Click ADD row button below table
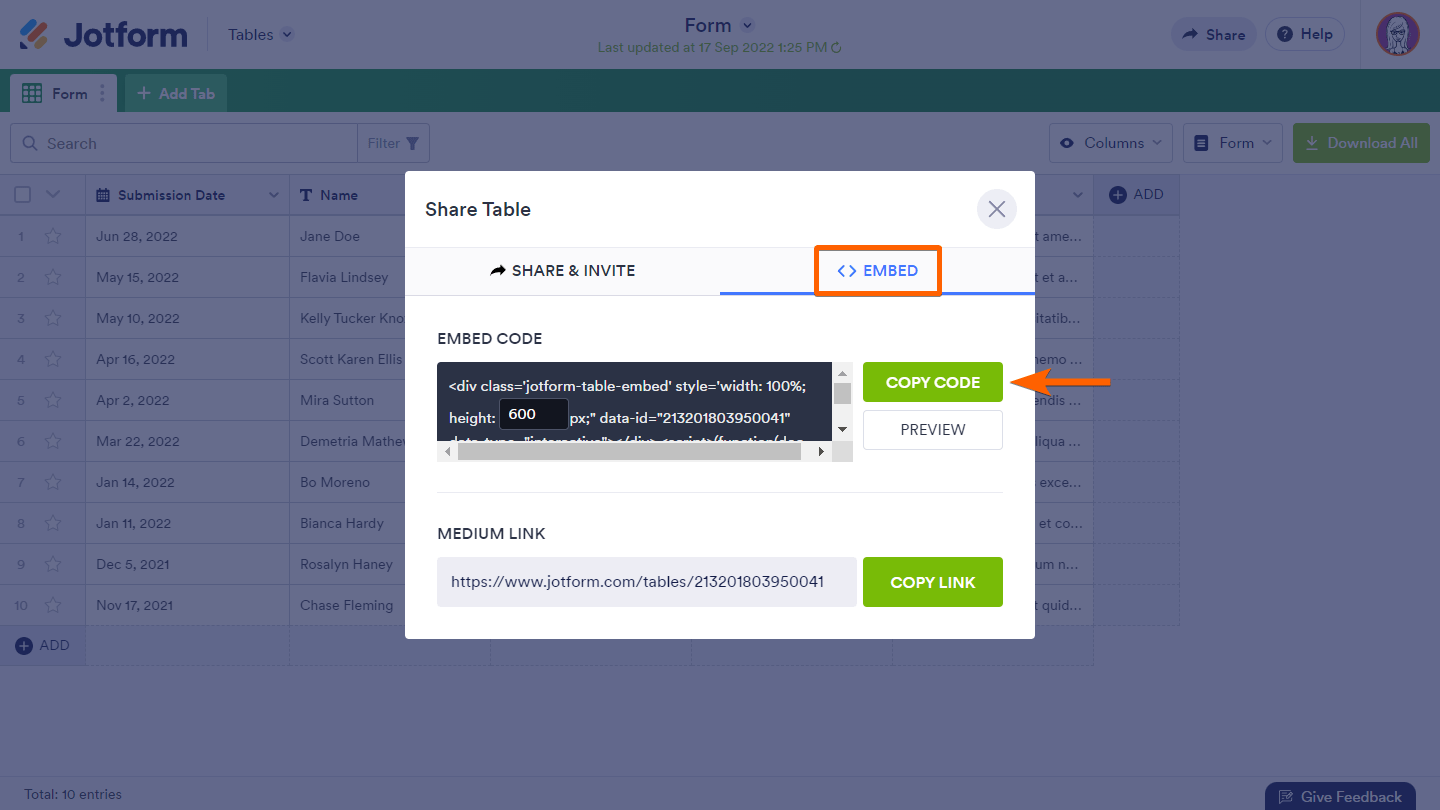 coord(43,646)
